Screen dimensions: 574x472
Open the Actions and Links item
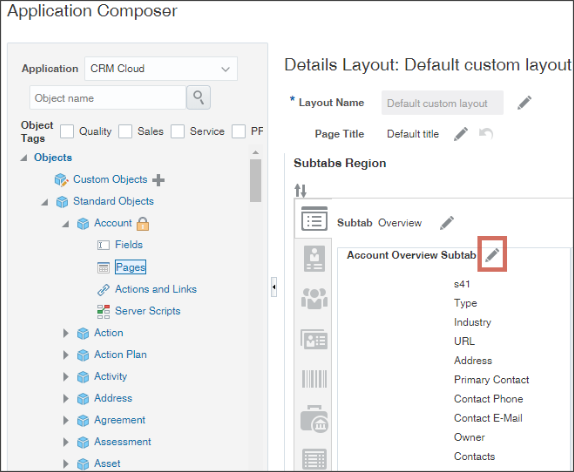tap(156, 289)
